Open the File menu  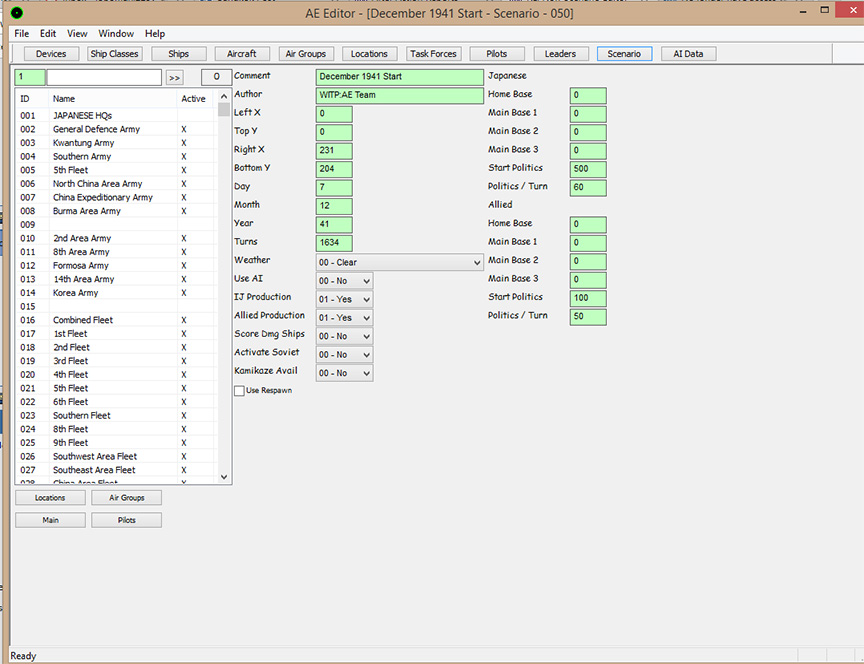pos(21,34)
